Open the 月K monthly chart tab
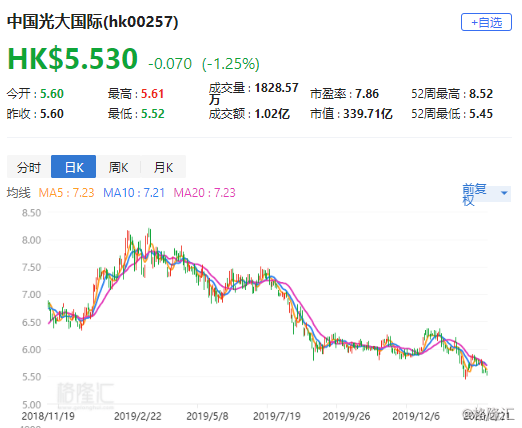This screenshot has height=428, width=522. 163,167
